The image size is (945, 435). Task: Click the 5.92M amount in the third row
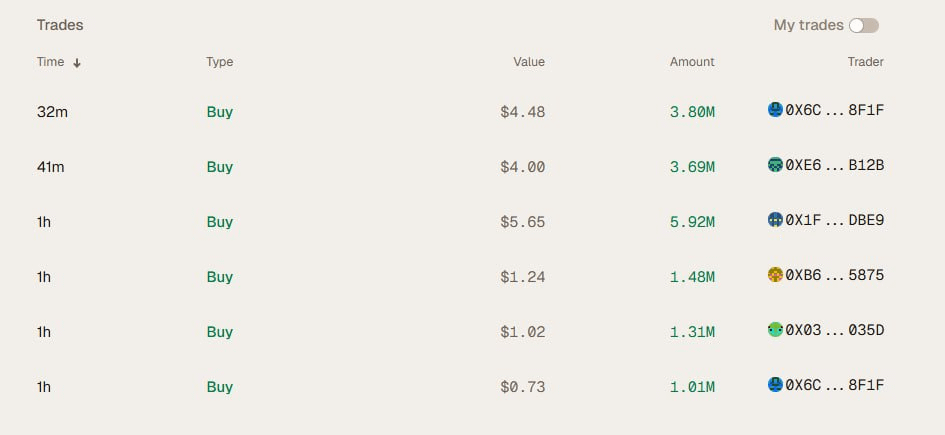point(692,222)
